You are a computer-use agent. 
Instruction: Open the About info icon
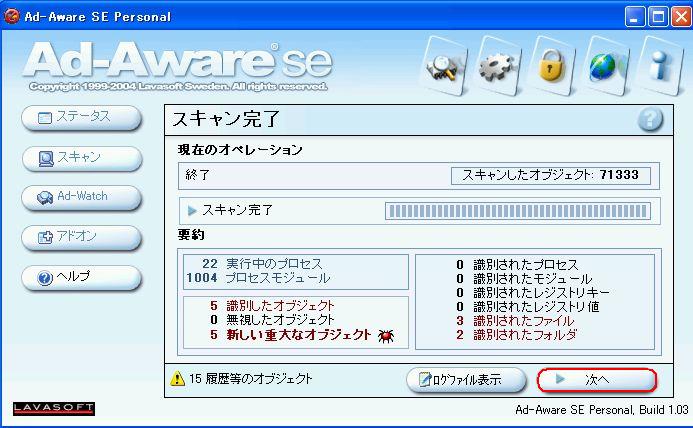click(x=660, y=66)
